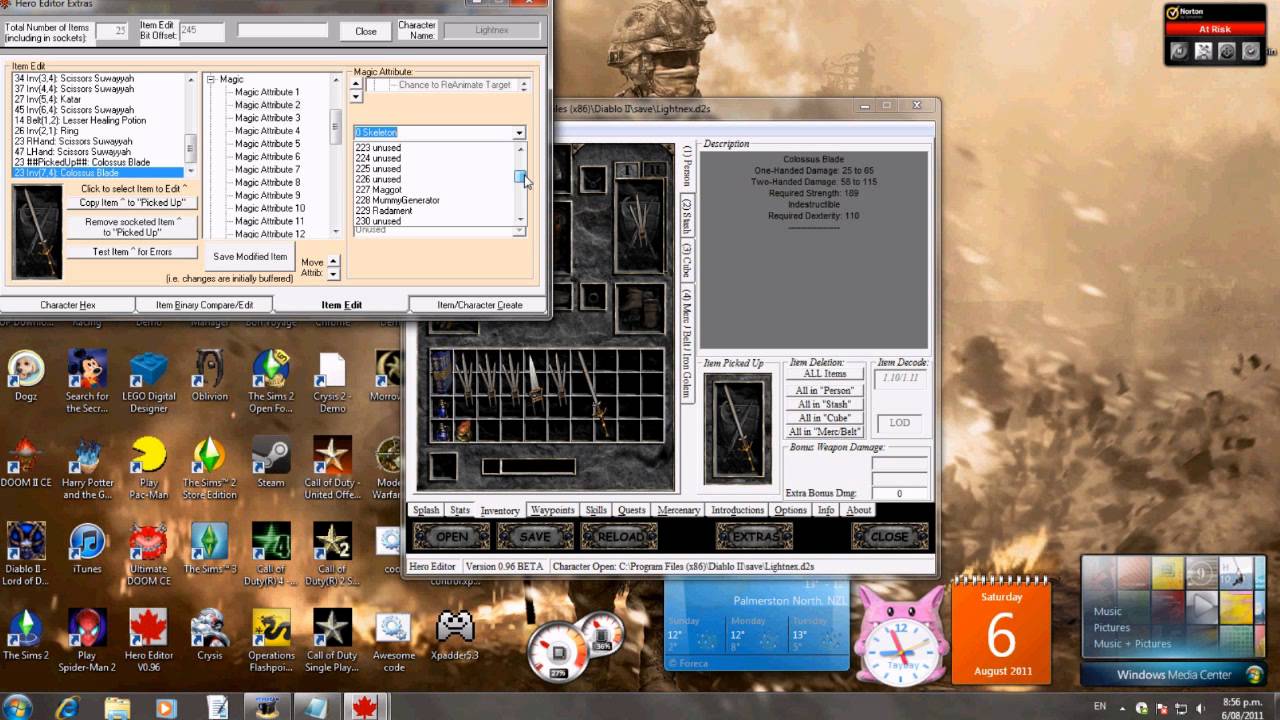1280x720 pixels.
Task: Launch DOOM II CE desktop shortcut
Action: [x=26, y=462]
